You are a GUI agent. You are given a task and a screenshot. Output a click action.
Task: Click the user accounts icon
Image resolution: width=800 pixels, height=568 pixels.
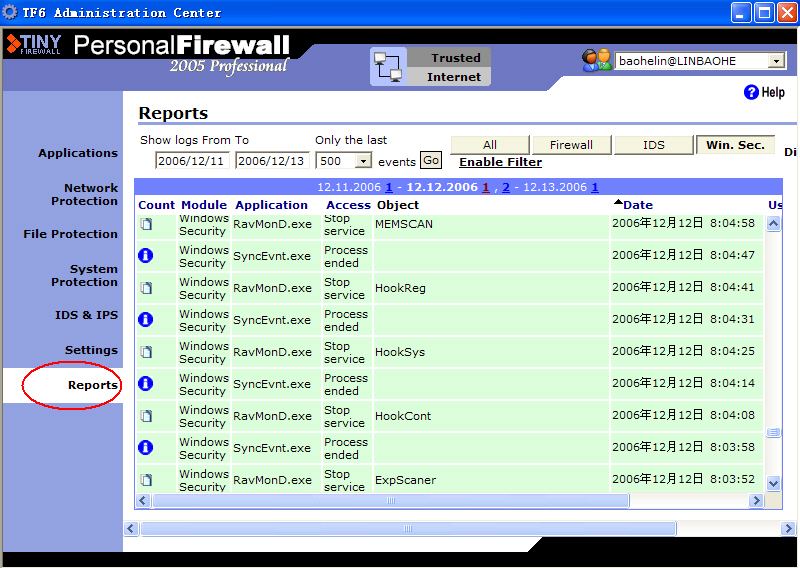596,60
